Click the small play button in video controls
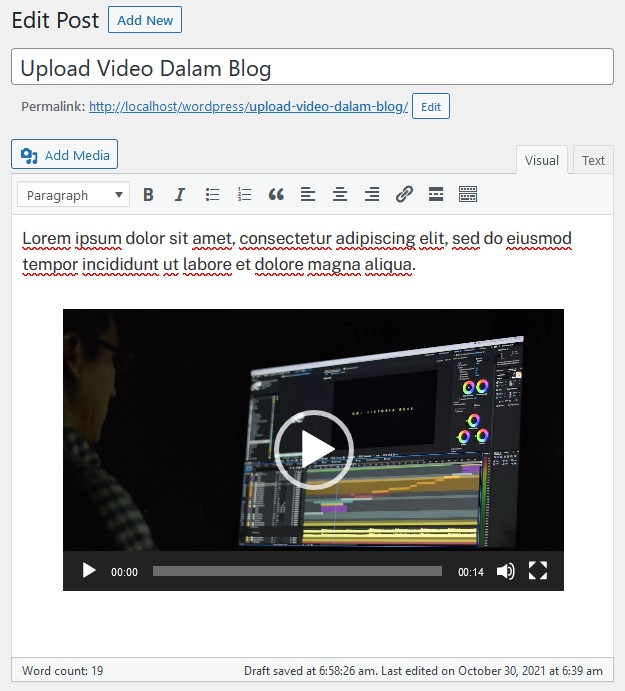Screen dimensions: 625x691 click(89, 571)
